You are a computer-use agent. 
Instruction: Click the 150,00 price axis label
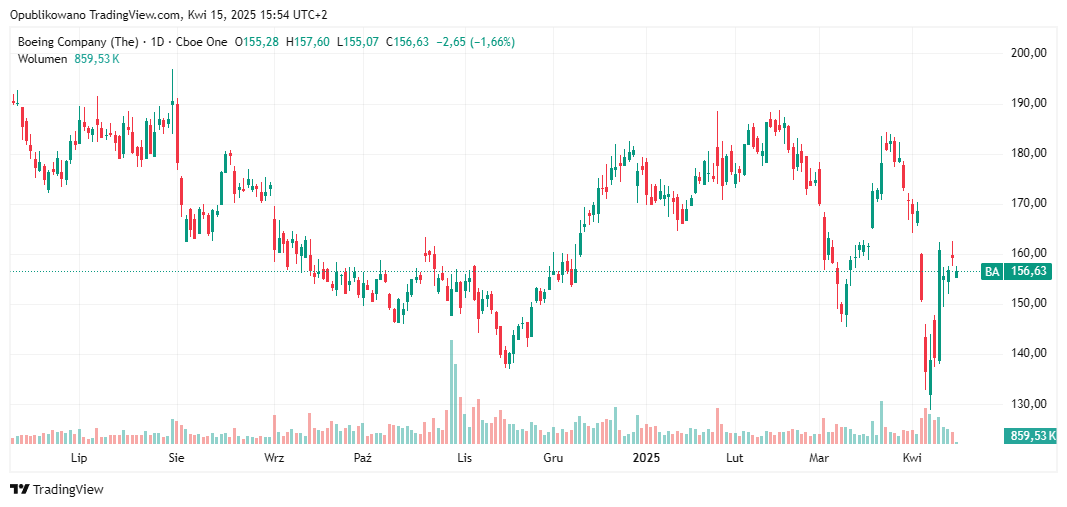pyautogui.click(x=1028, y=303)
